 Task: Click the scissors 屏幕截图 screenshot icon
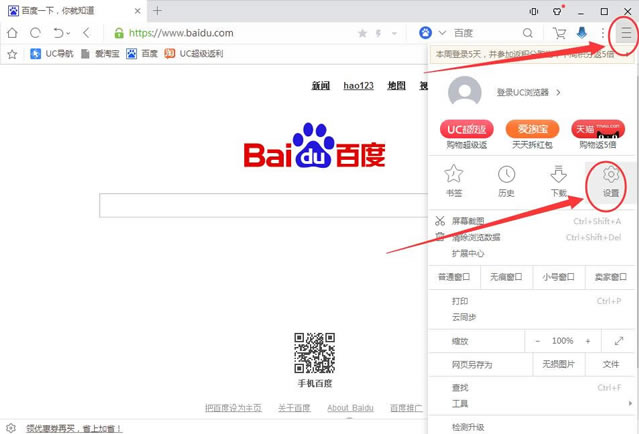(440, 221)
